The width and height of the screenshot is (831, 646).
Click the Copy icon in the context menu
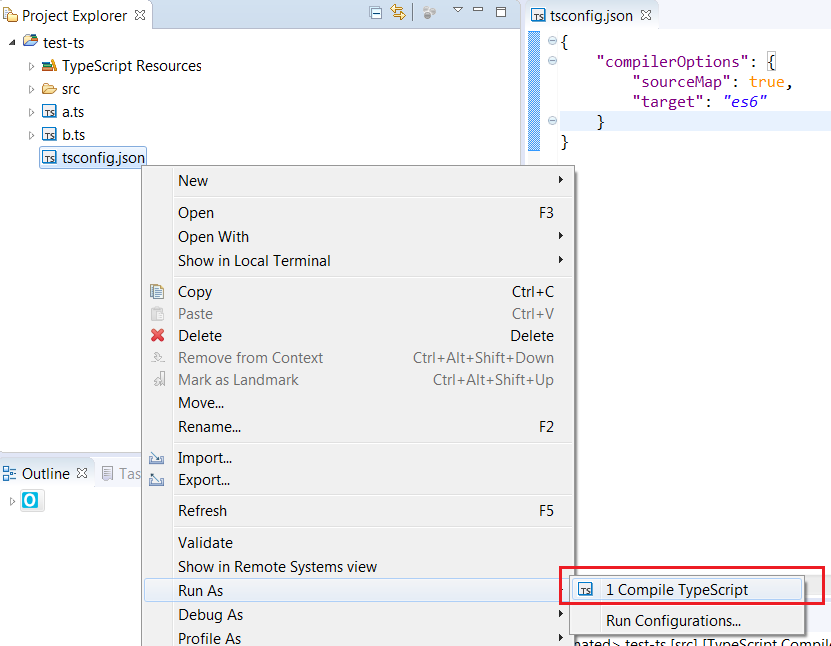(x=157, y=291)
